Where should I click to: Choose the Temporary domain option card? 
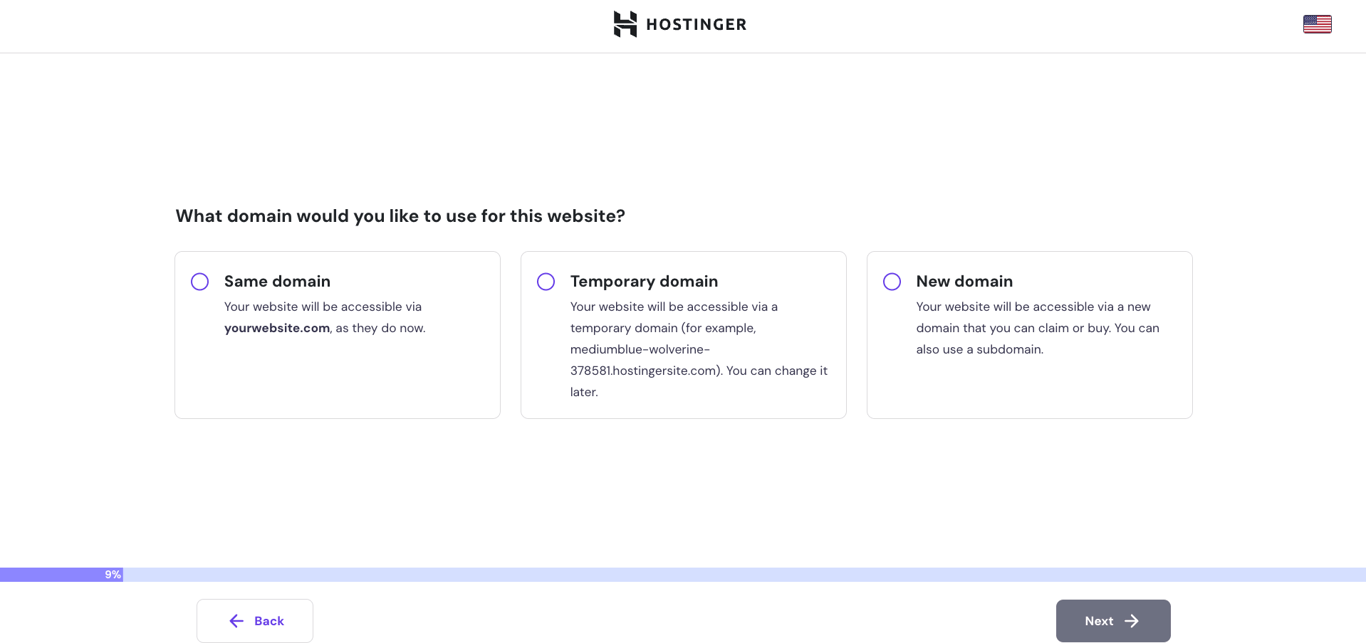[683, 334]
